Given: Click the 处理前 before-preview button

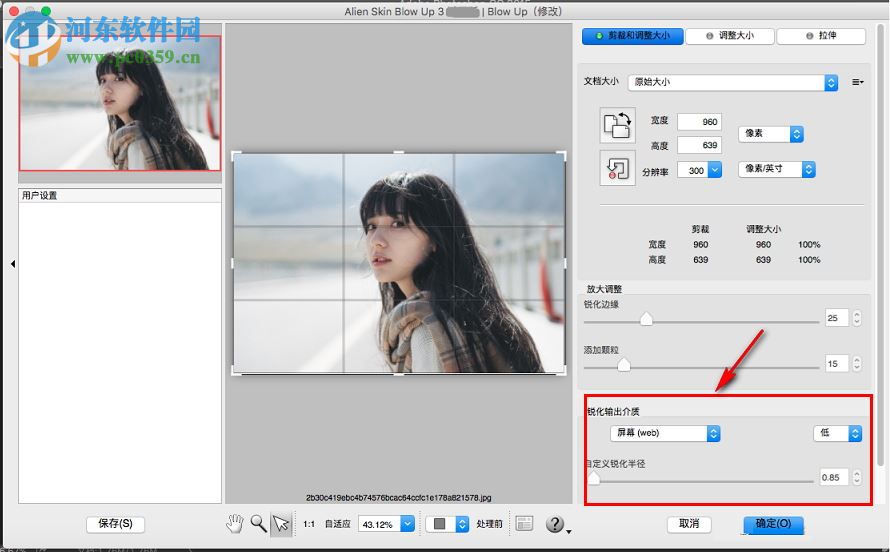Looking at the screenshot, I should (x=489, y=524).
